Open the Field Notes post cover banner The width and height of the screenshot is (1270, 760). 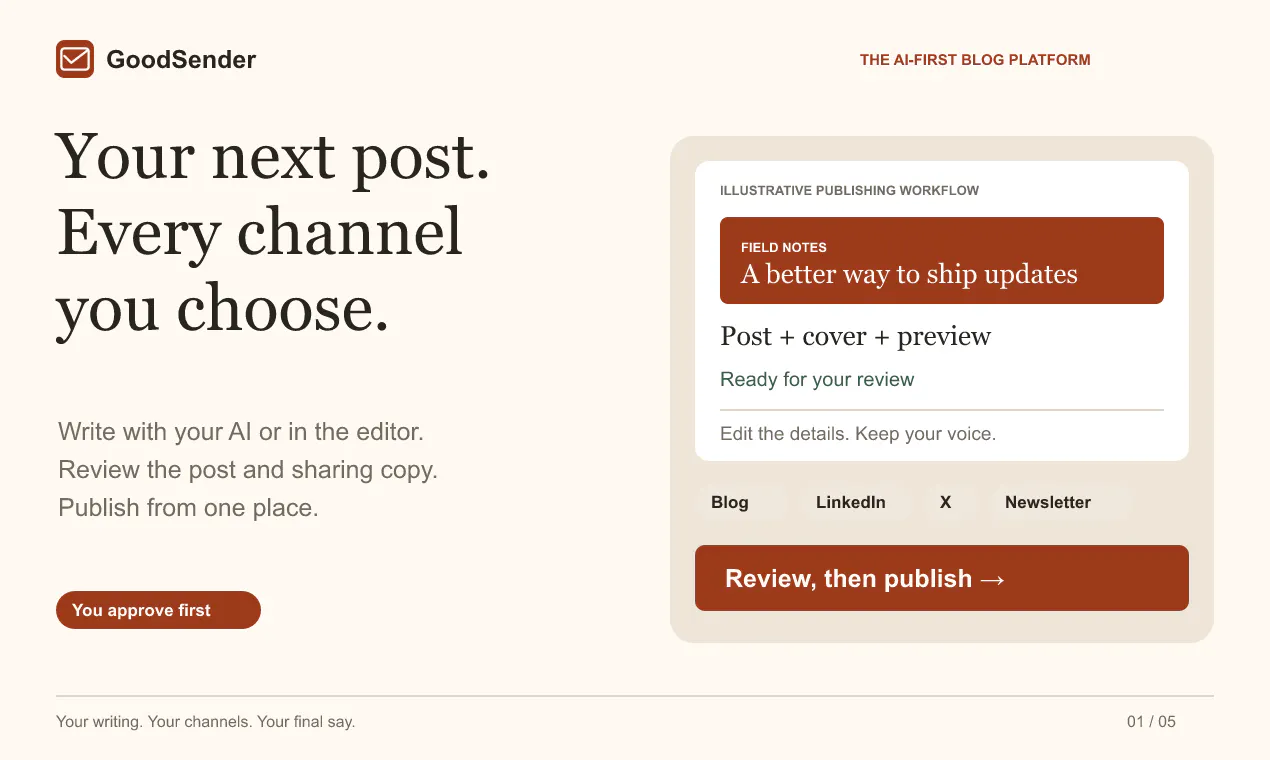(942, 260)
